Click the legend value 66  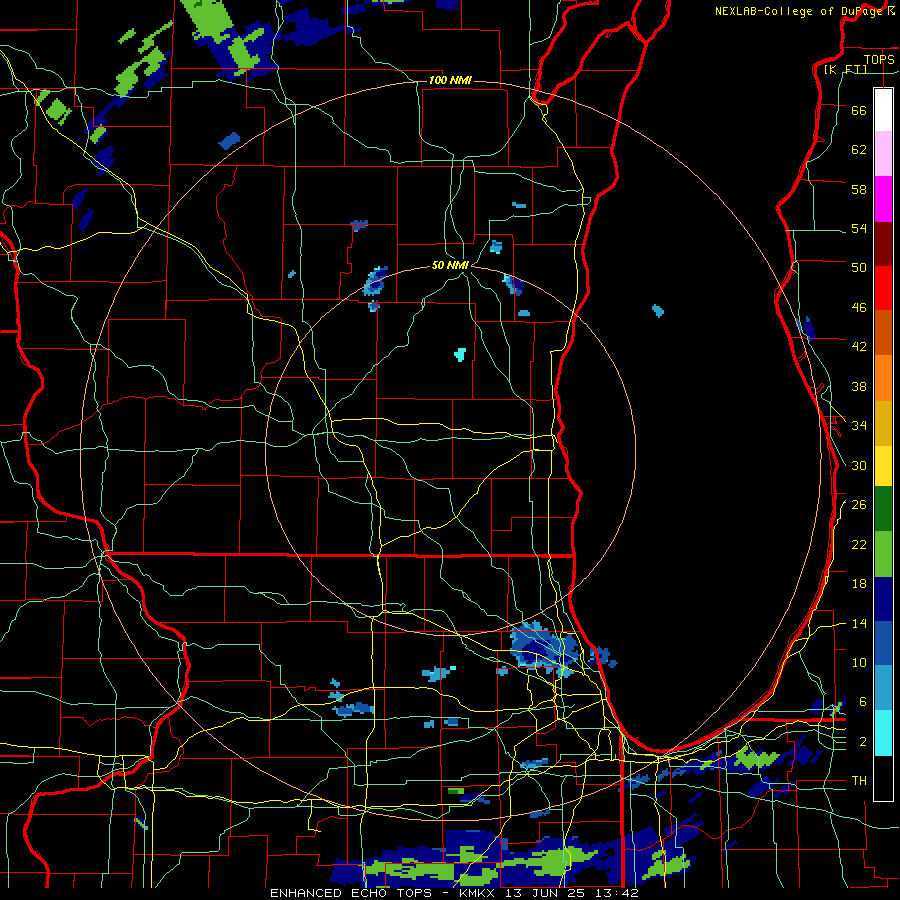[859, 110]
